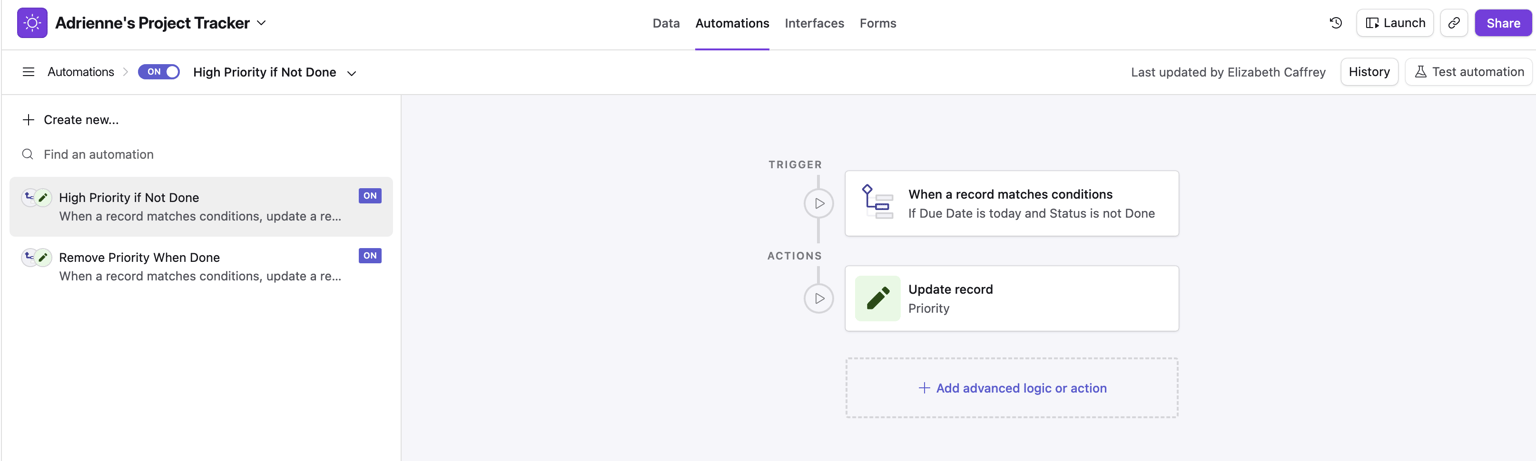Viewport: 1536px width, 461px height.
Task: Switch to the Forms tab
Action: (878, 23)
